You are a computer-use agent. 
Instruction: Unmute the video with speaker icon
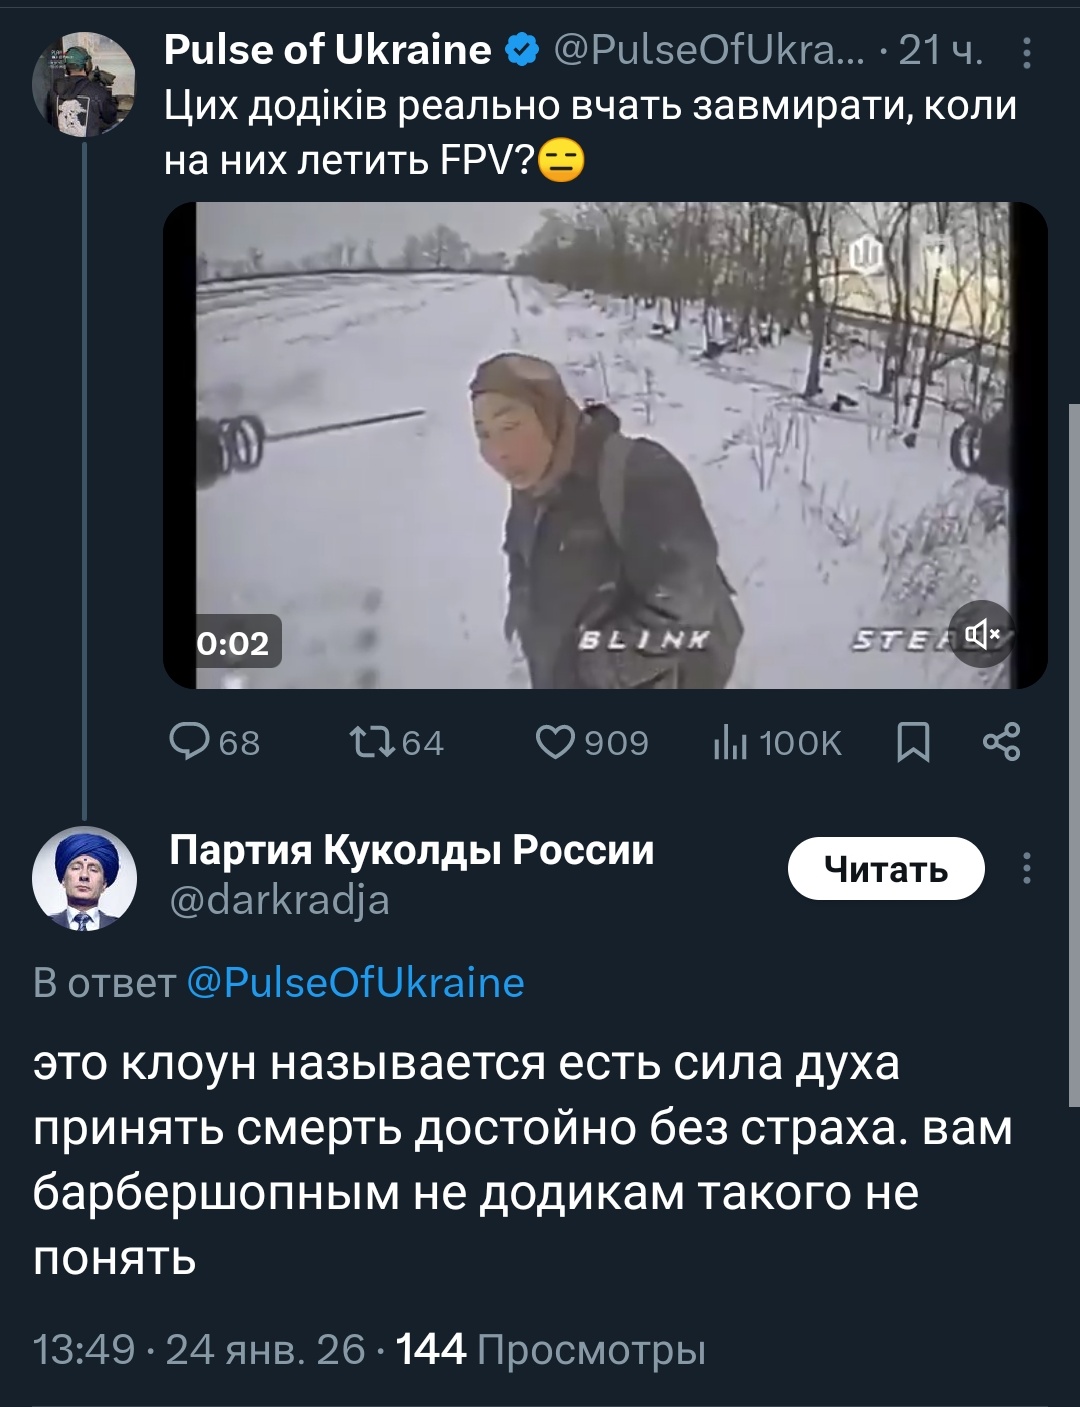point(981,634)
